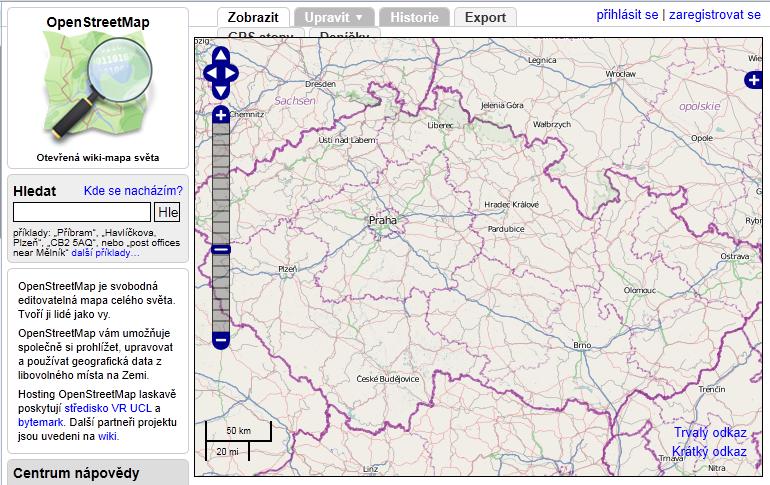Viewport: 770px width, 485px height.
Task: Open the layer switcher plus button on the map's right edge
Action: [x=753, y=80]
